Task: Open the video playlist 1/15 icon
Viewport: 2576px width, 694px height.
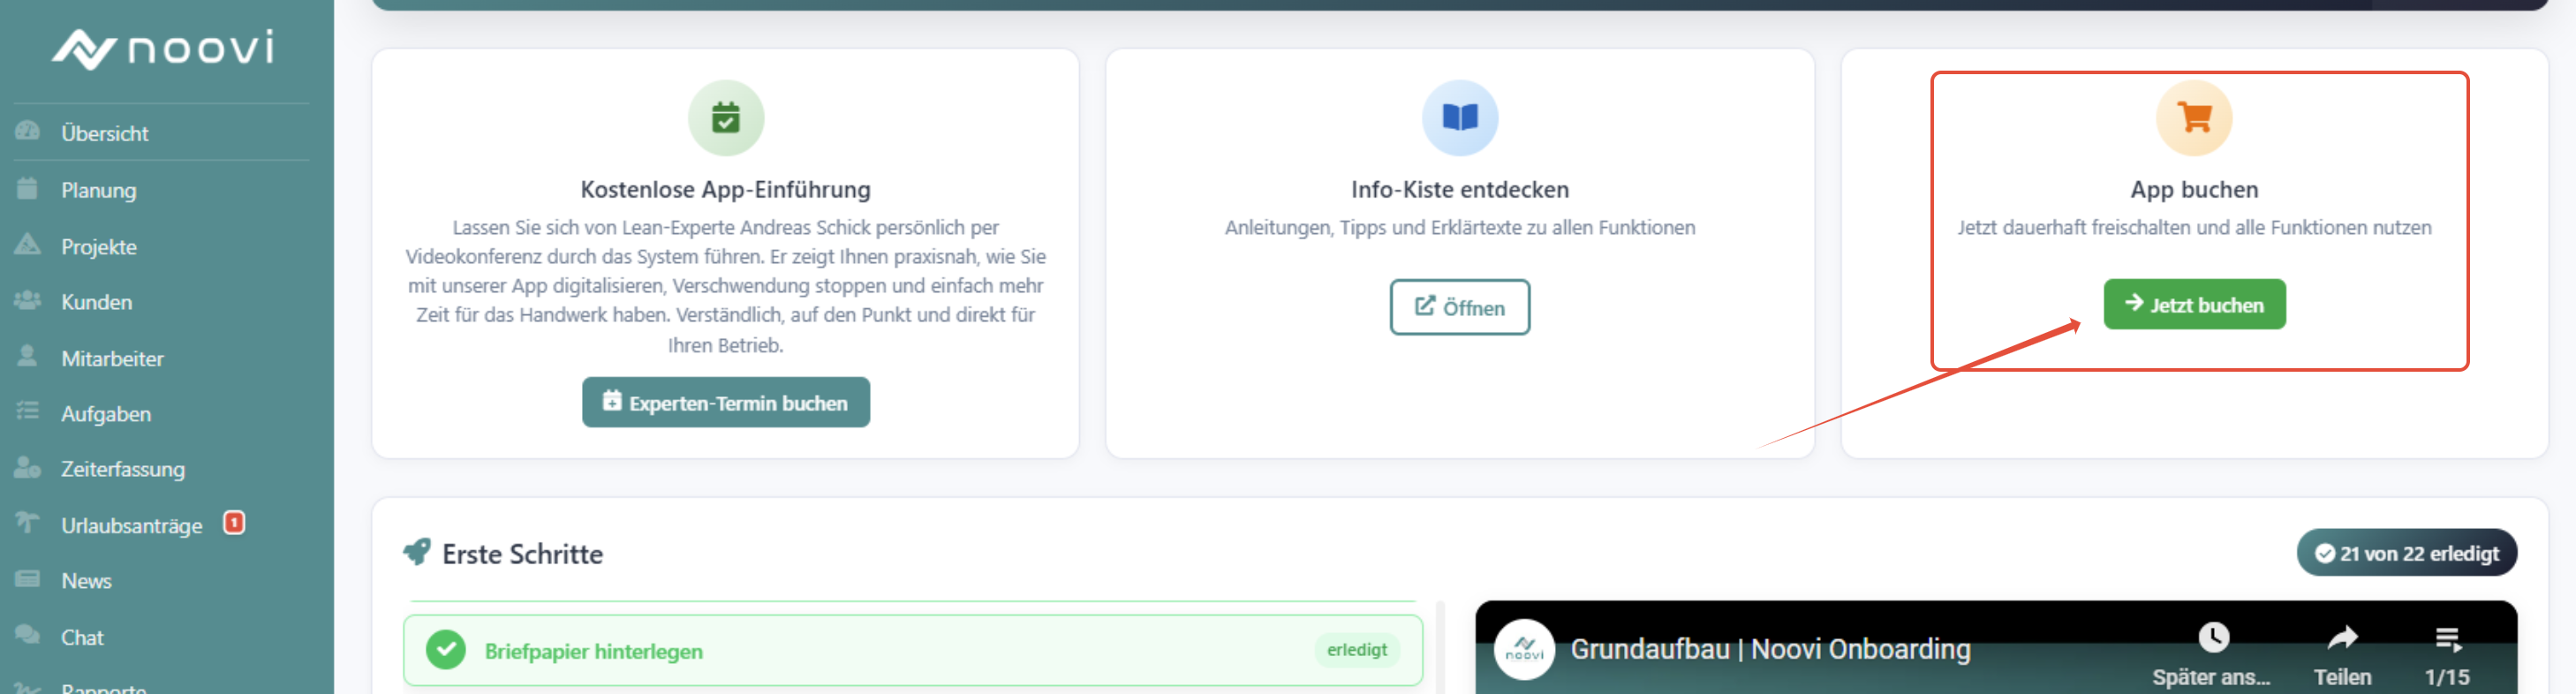Action: point(2447,638)
